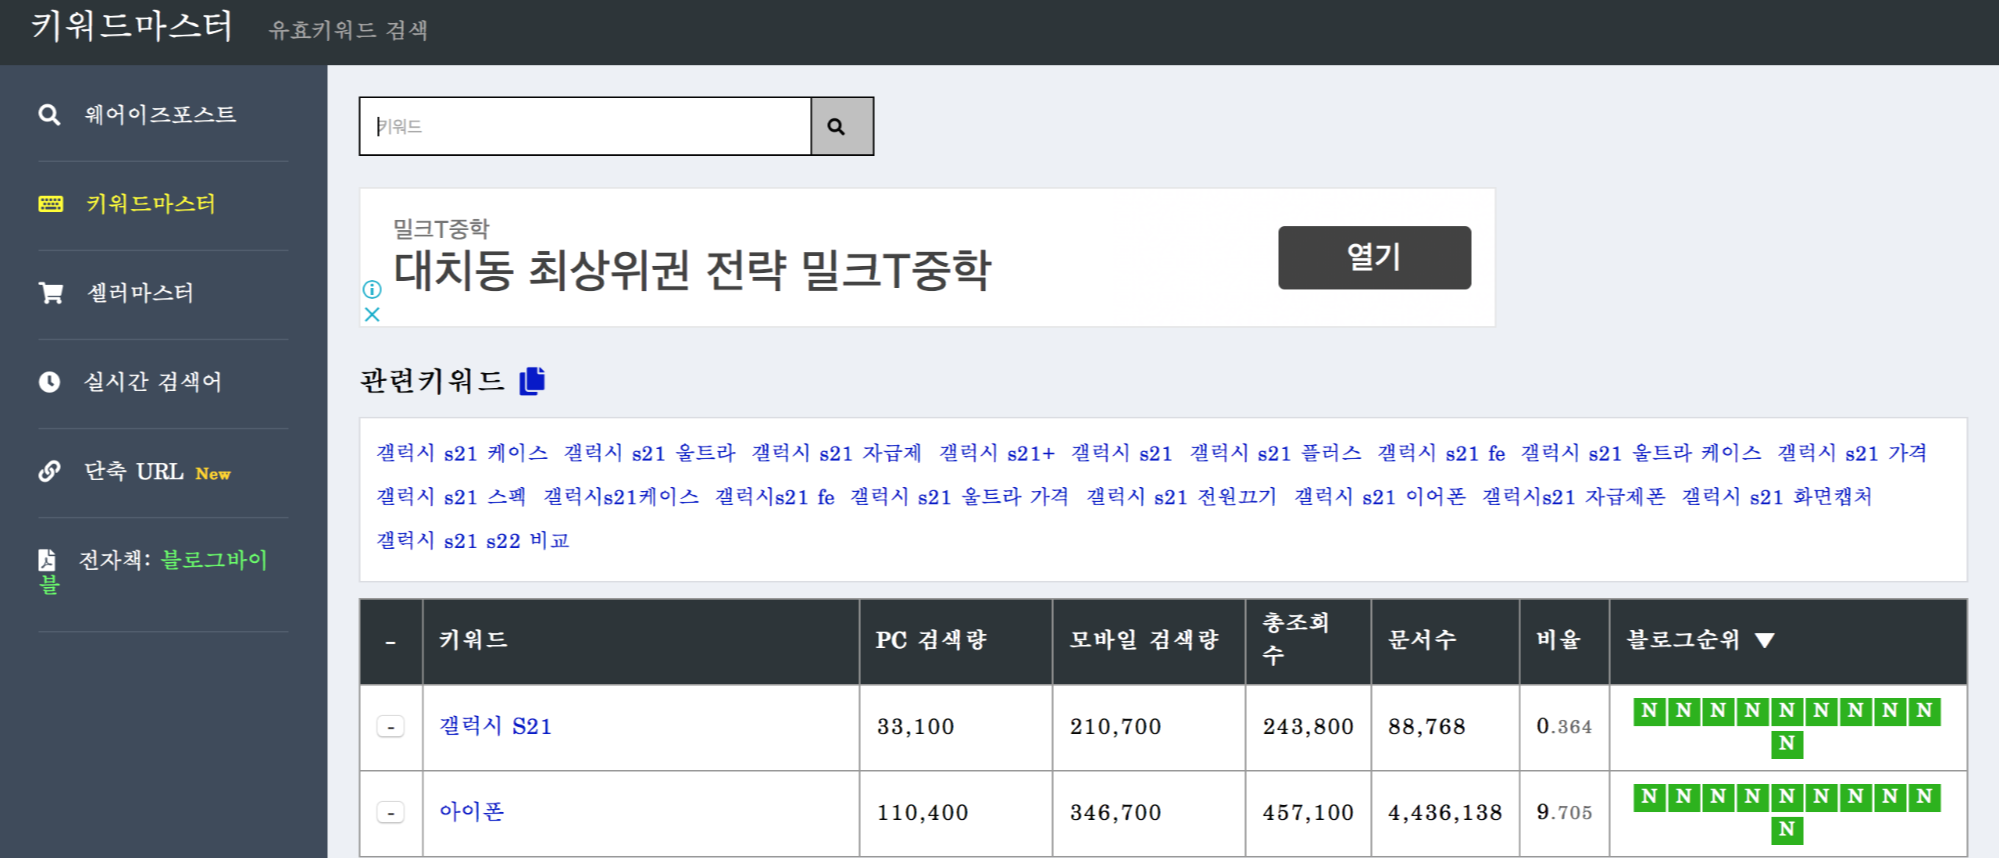Select related keyword 갤럭시s21 fe
The width and height of the screenshot is (1999, 858).
(x=775, y=497)
